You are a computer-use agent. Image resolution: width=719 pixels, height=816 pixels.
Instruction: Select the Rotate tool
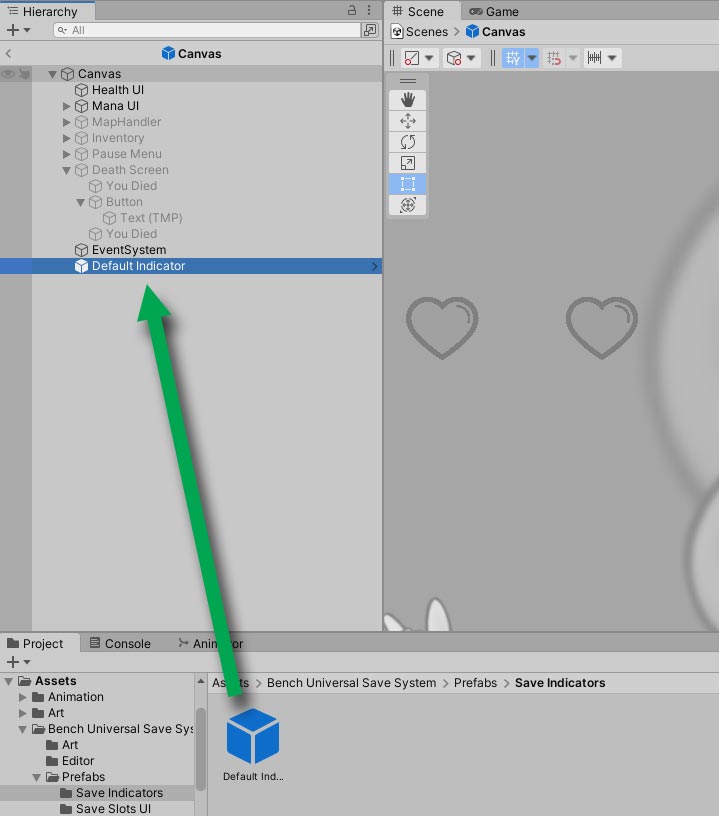tap(407, 142)
